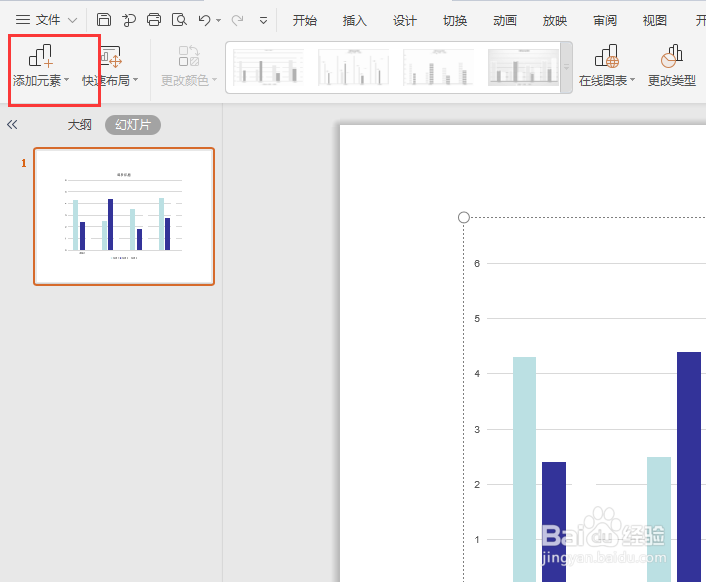
Task: Save the presentation with the disk icon
Action: click(x=104, y=20)
